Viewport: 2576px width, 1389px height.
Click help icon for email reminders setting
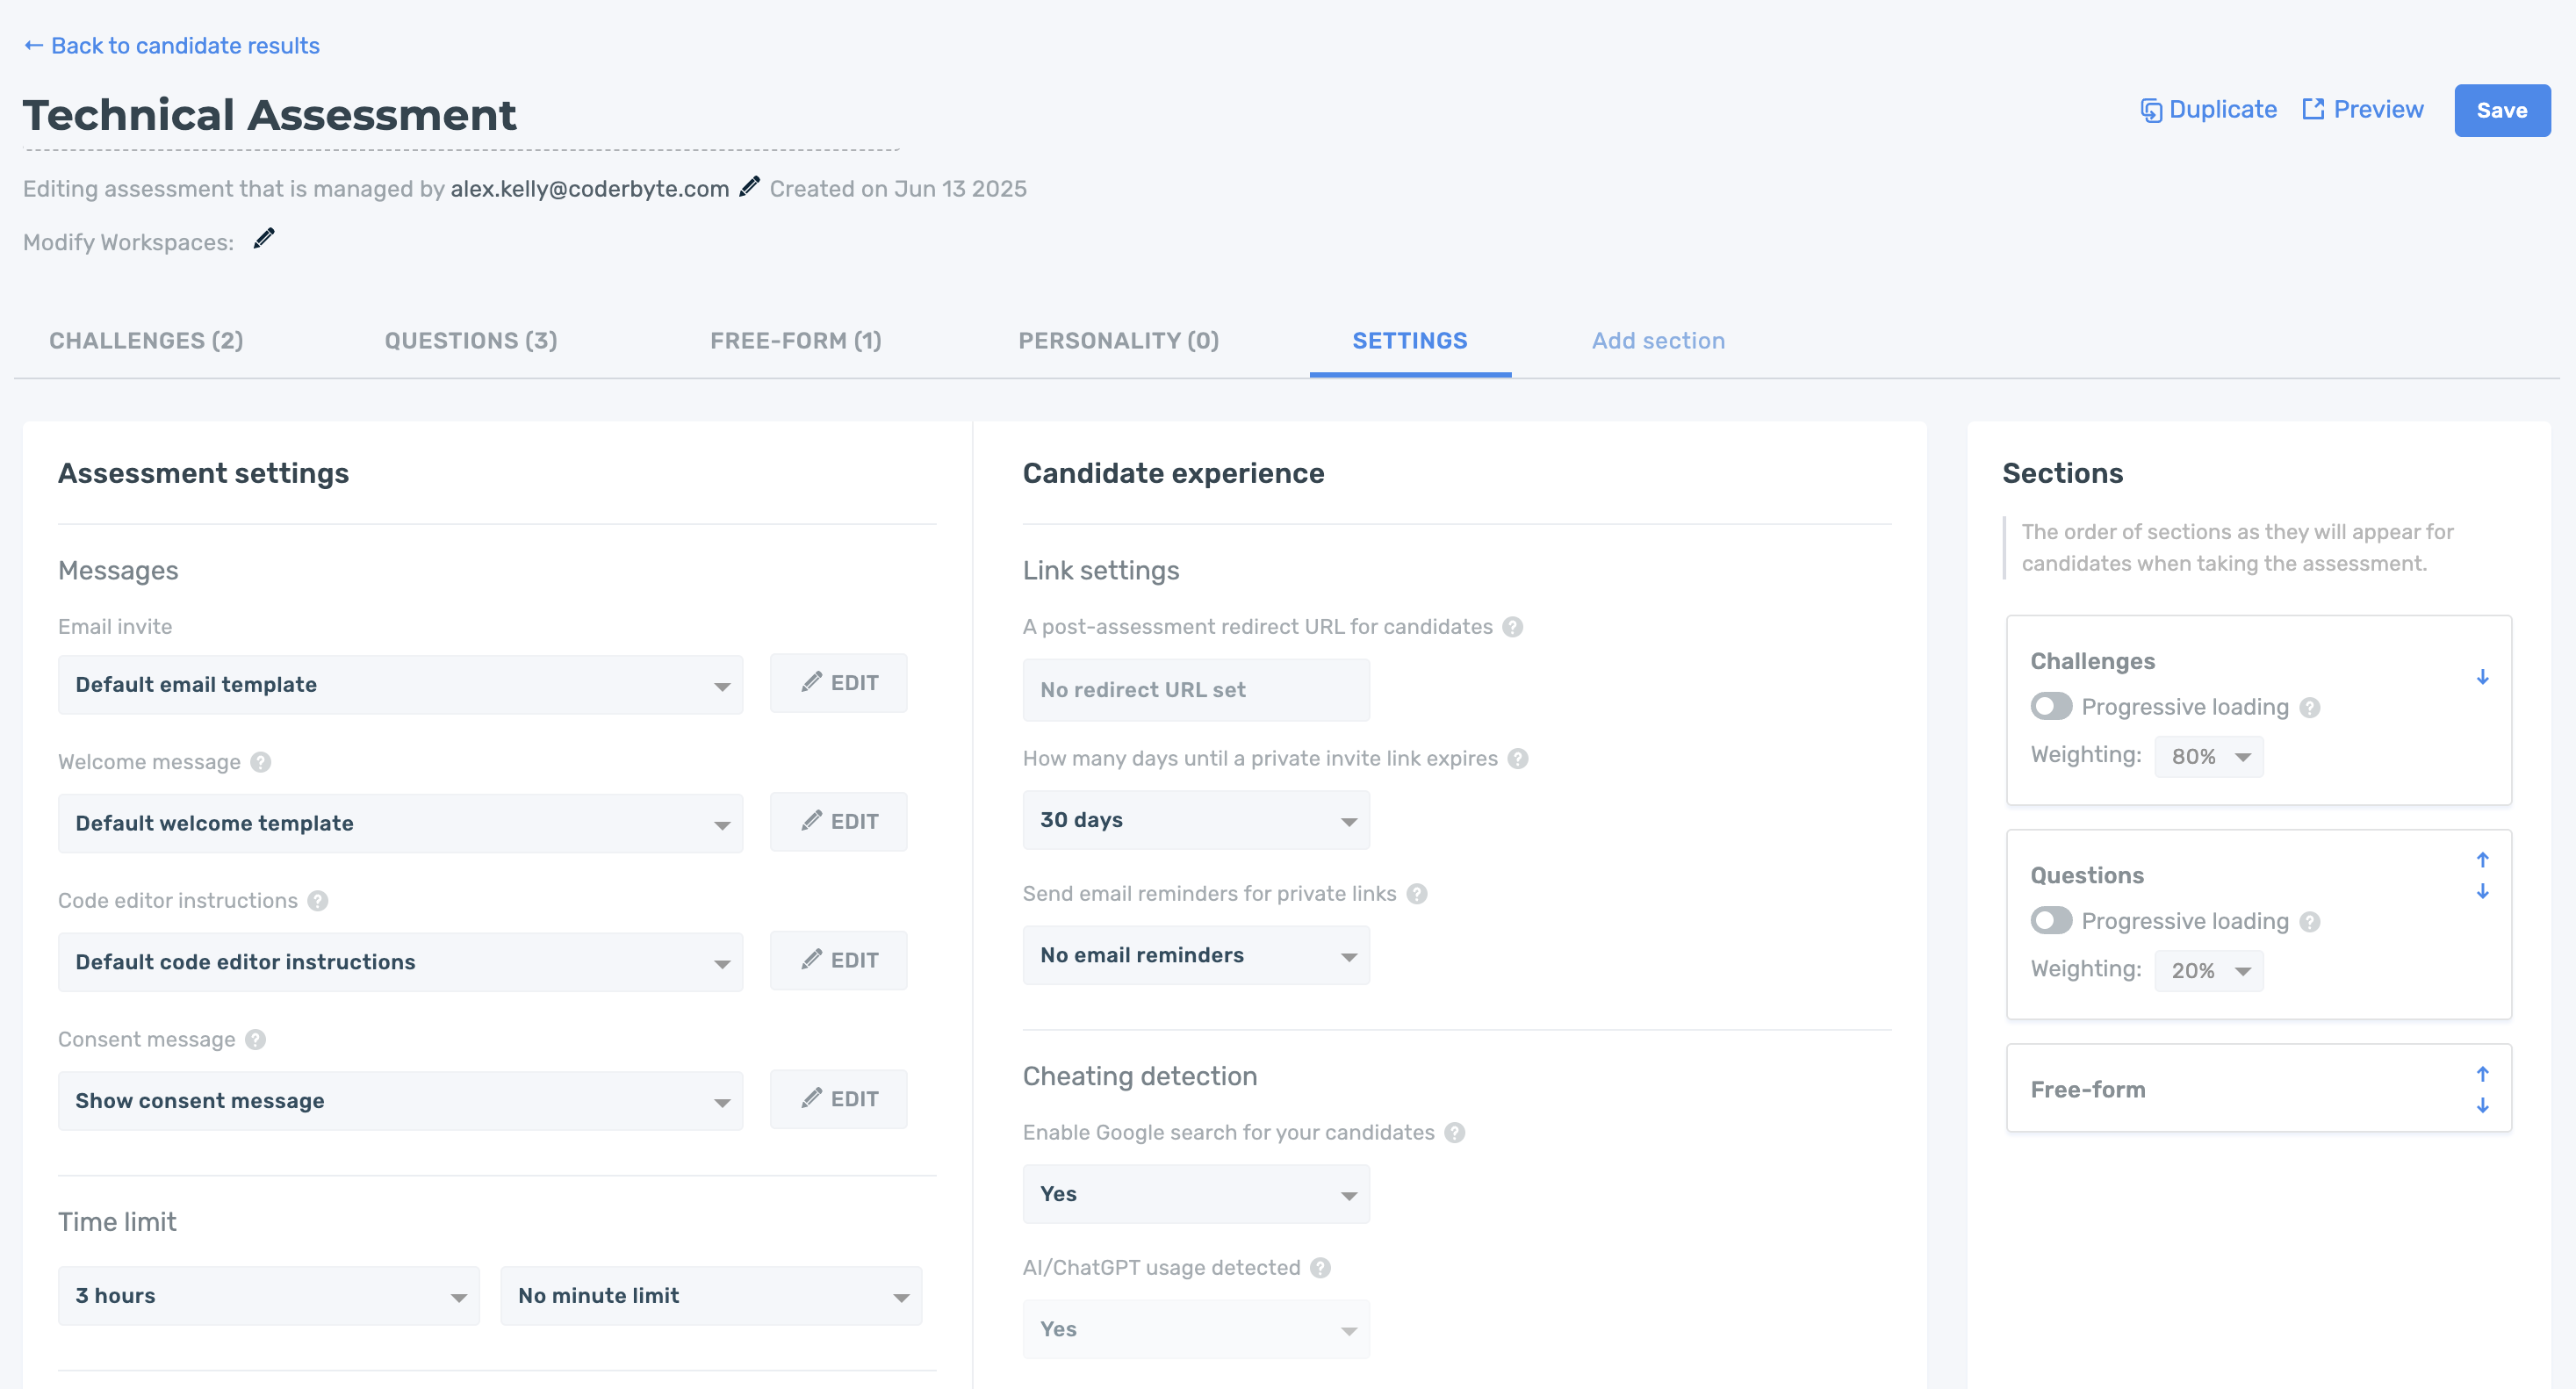(1417, 894)
